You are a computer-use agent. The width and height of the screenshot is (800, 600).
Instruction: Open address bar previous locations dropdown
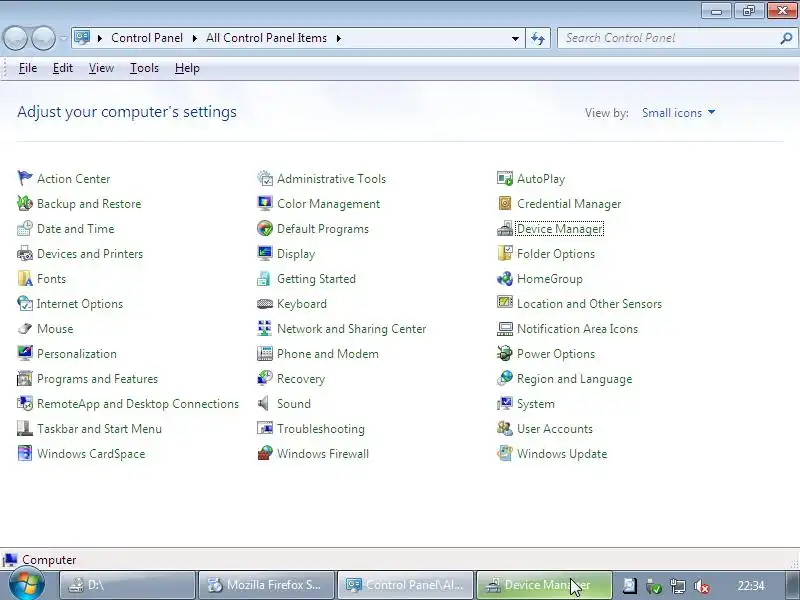click(x=515, y=38)
